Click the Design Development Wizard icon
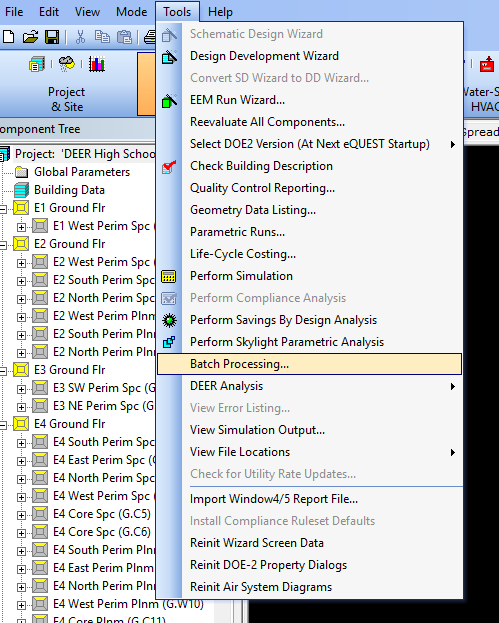The height and width of the screenshot is (623, 499). click(x=170, y=57)
